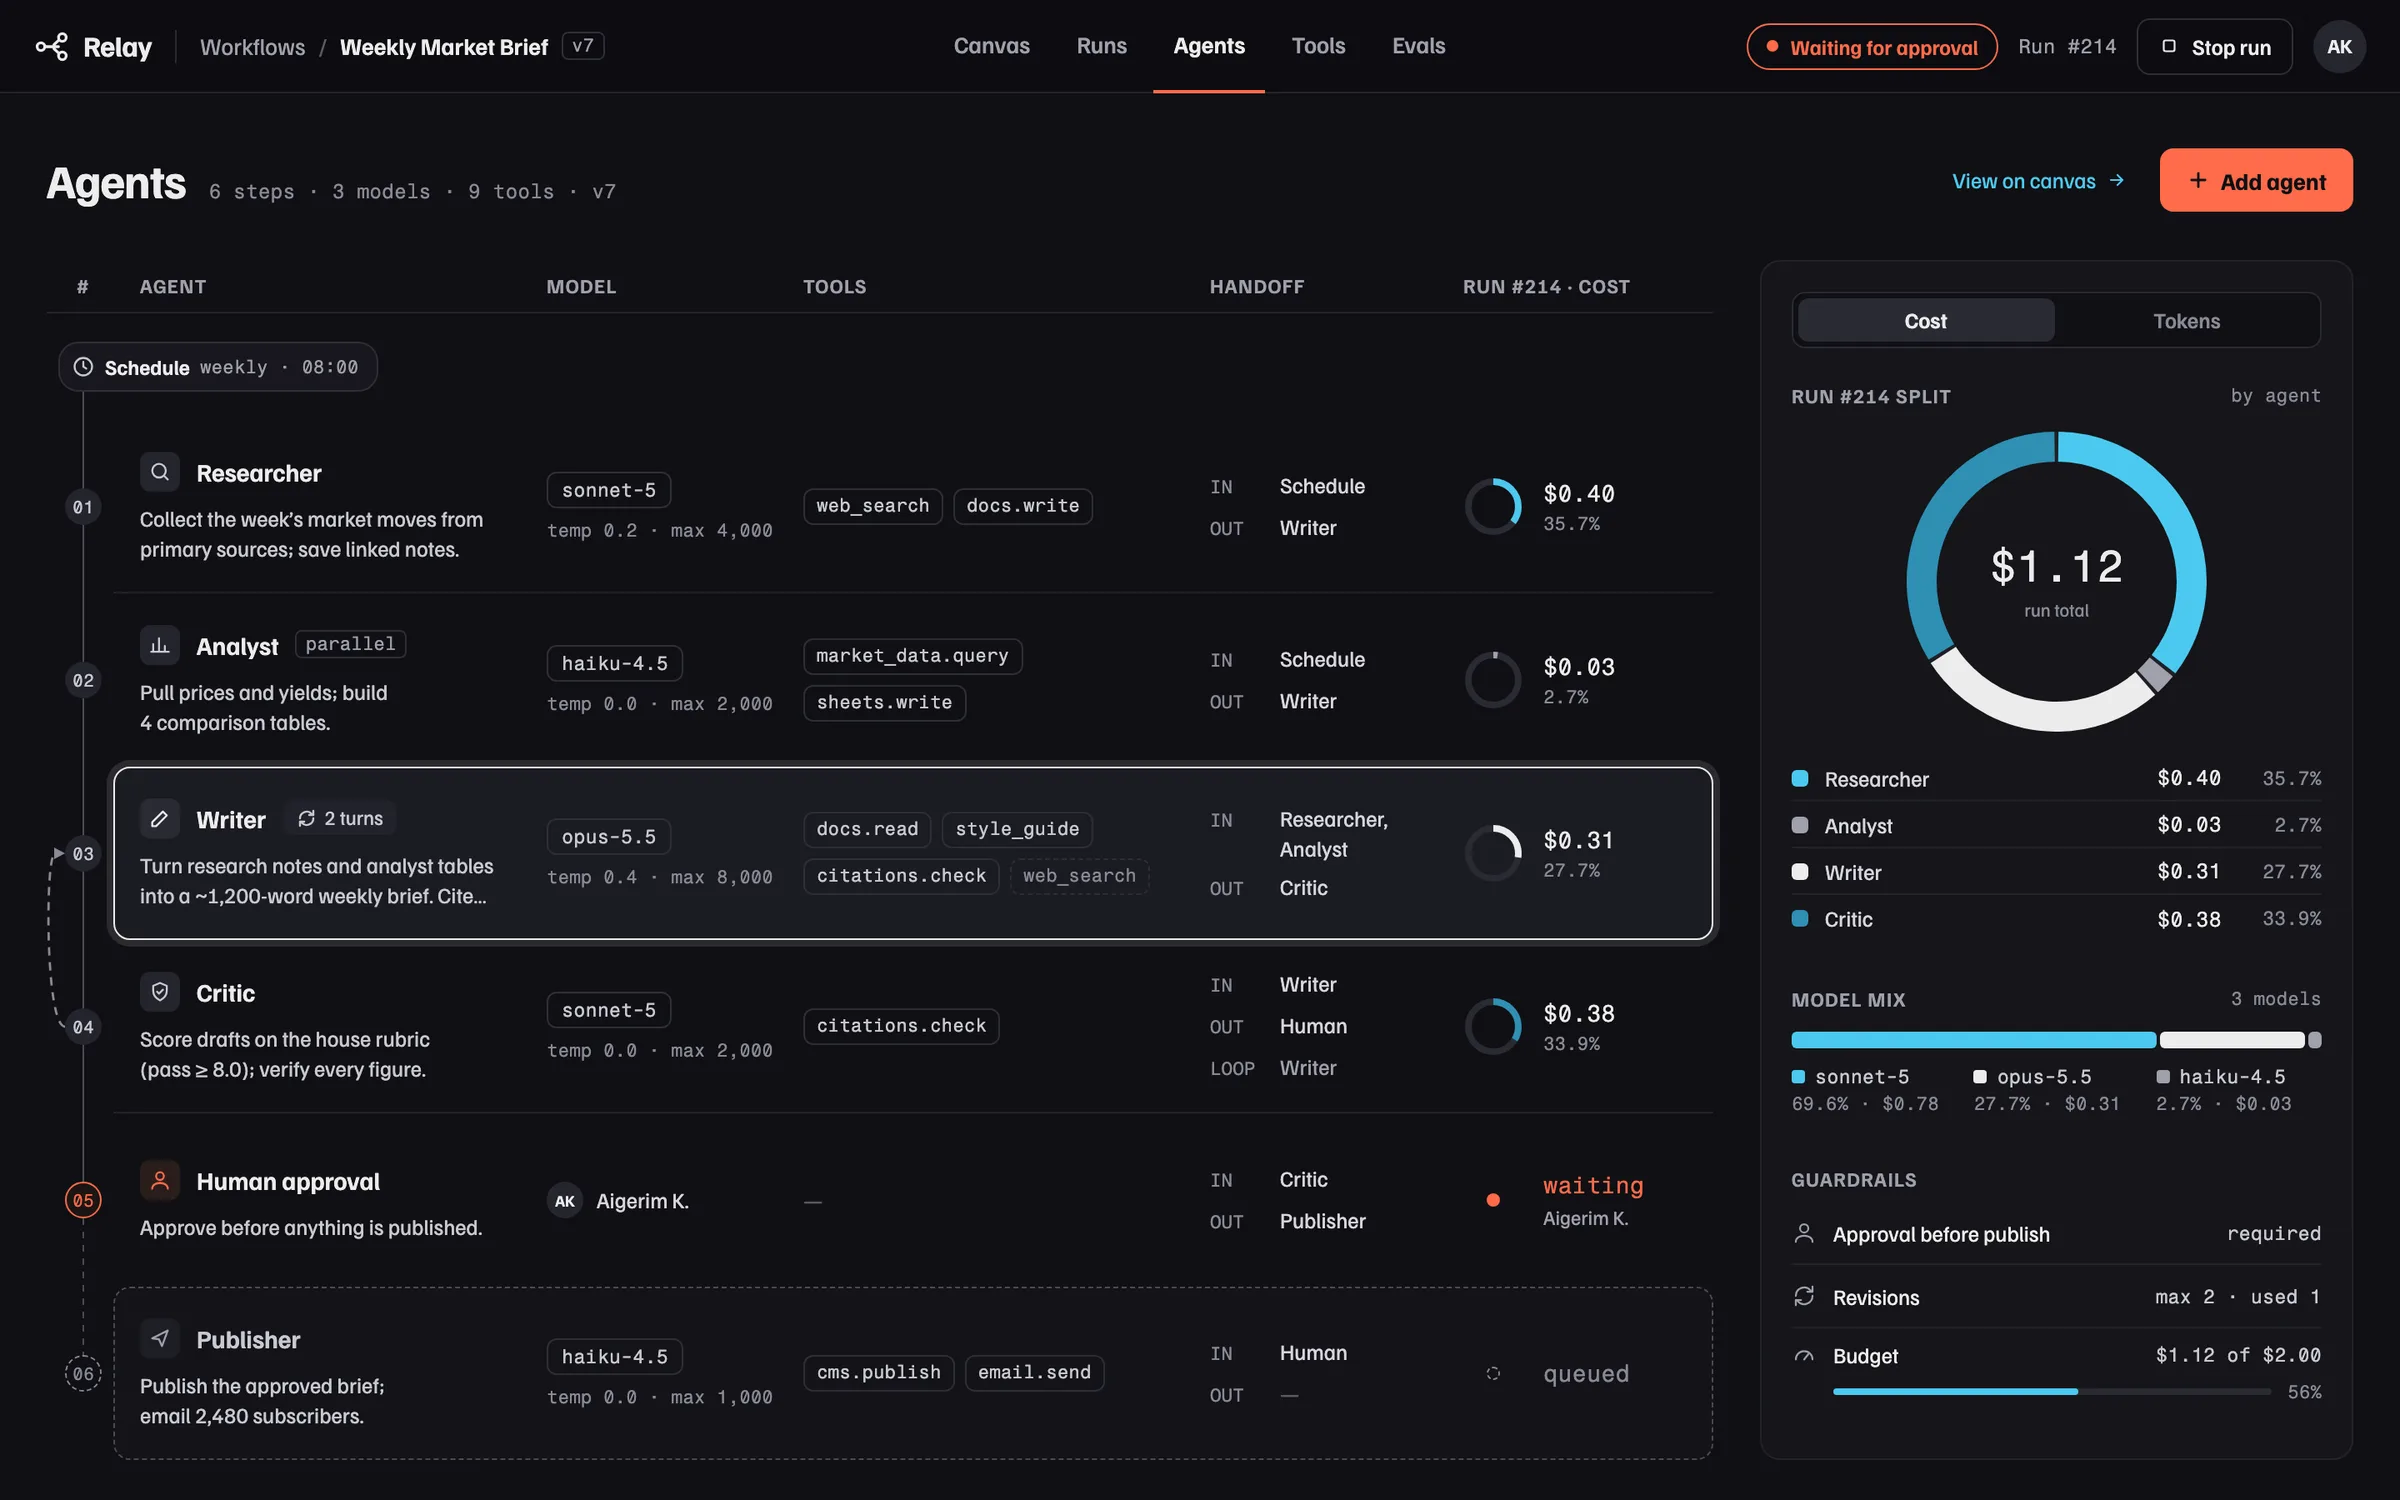Go to Workflows in the breadcrumb
The image size is (2400, 1500).
[252, 47]
